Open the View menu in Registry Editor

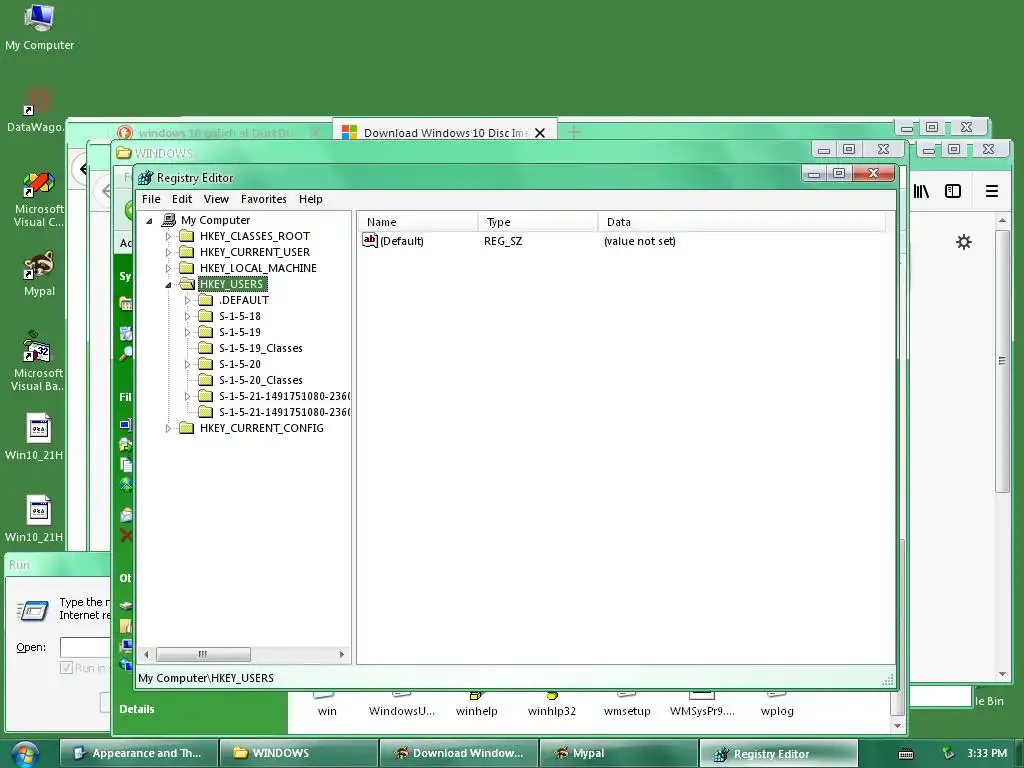pyautogui.click(x=216, y=199)
